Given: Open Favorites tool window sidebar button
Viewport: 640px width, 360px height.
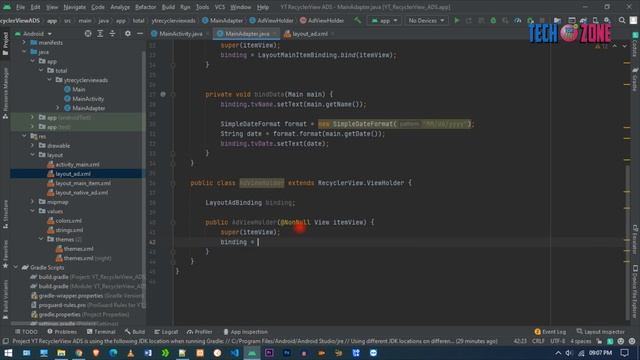Looking at the screenshot, I should click(5, 254).
